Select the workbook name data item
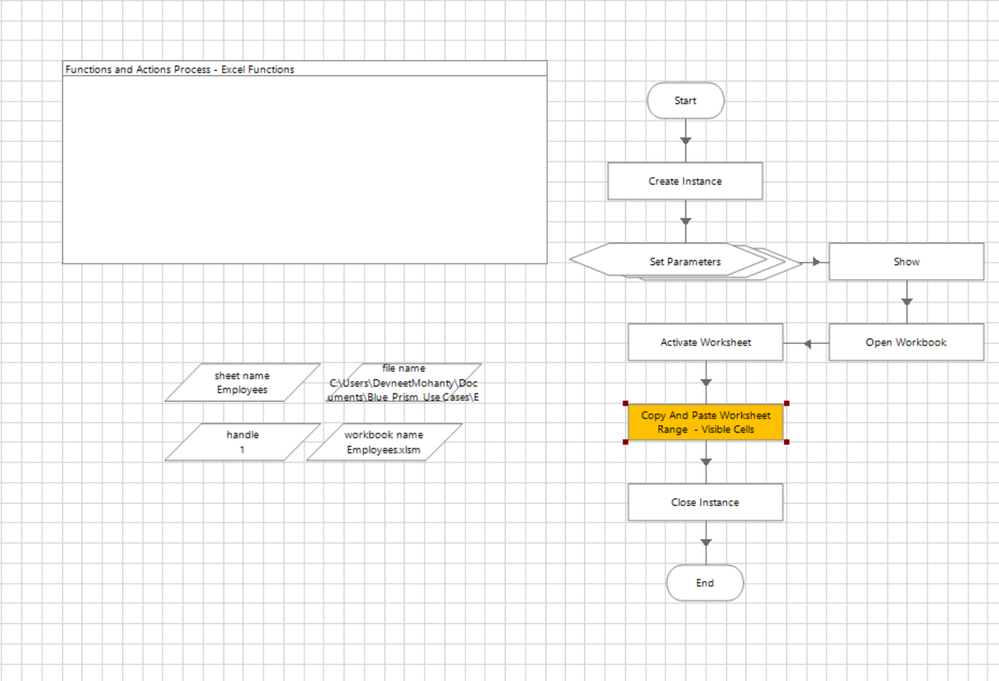Viewport: 999px width, 681px height. 384,442
